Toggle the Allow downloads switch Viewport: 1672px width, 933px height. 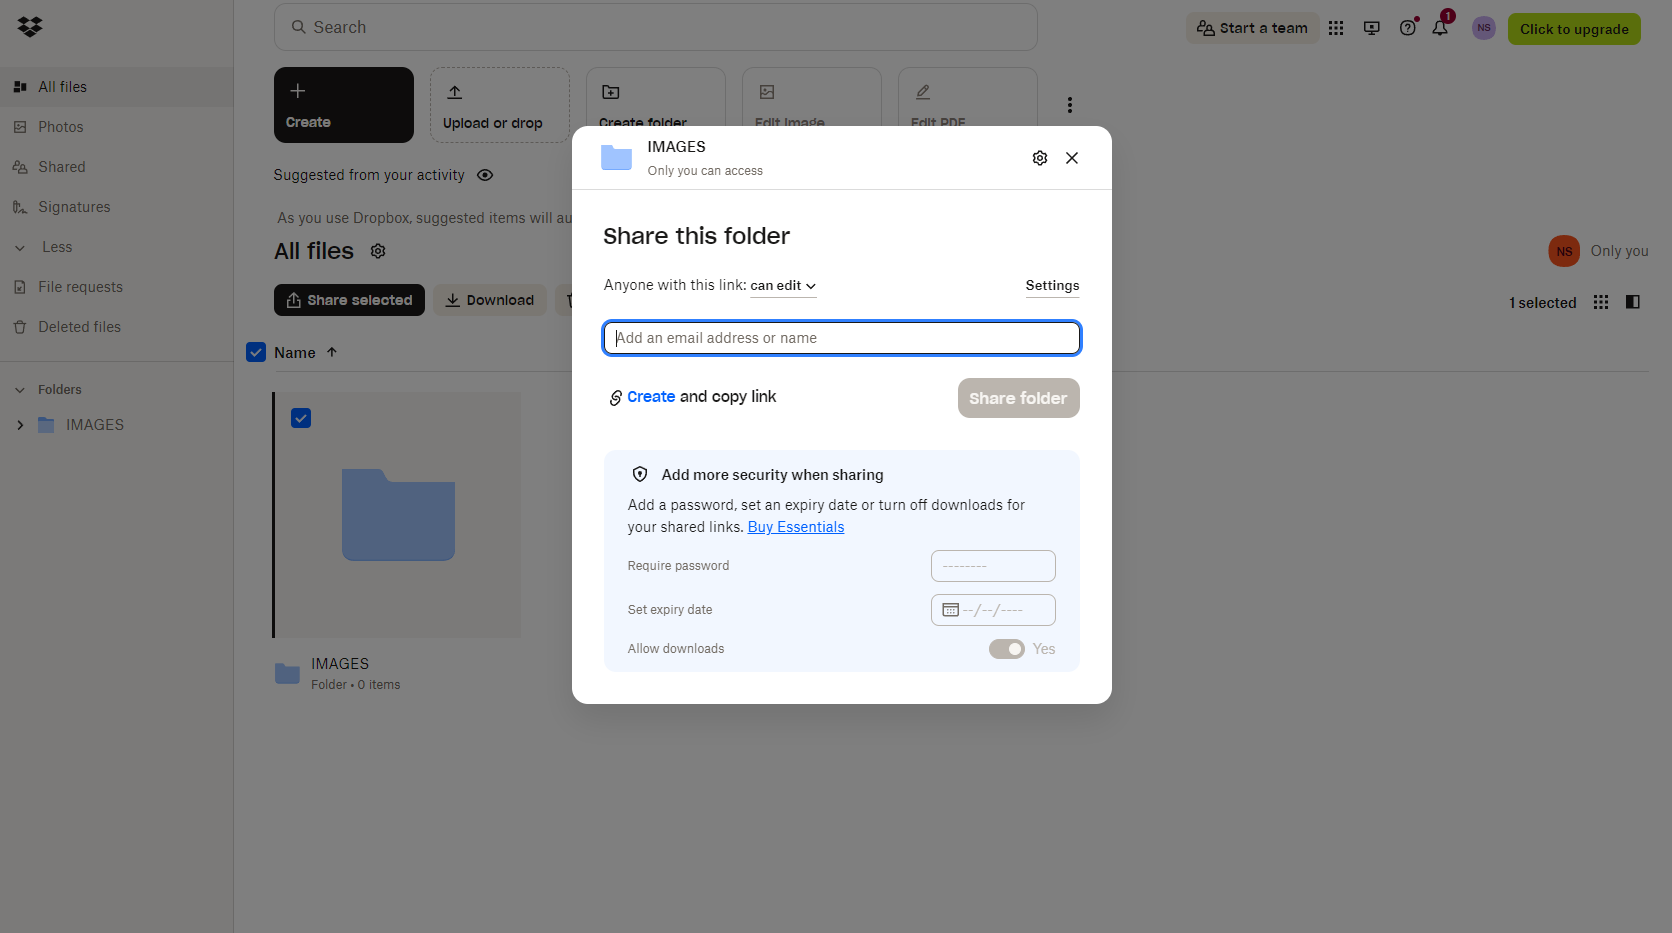click(x=1007, y=649)
